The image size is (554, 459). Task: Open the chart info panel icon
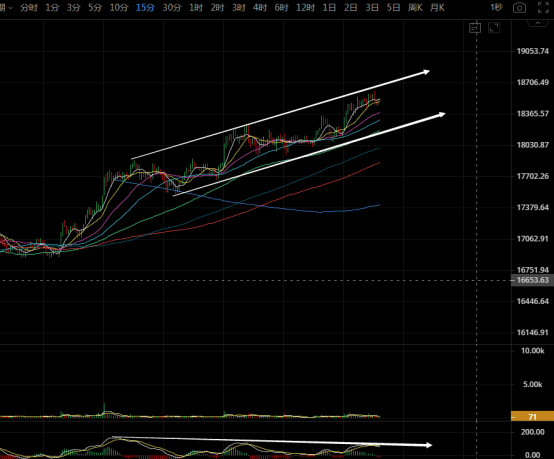475,28
